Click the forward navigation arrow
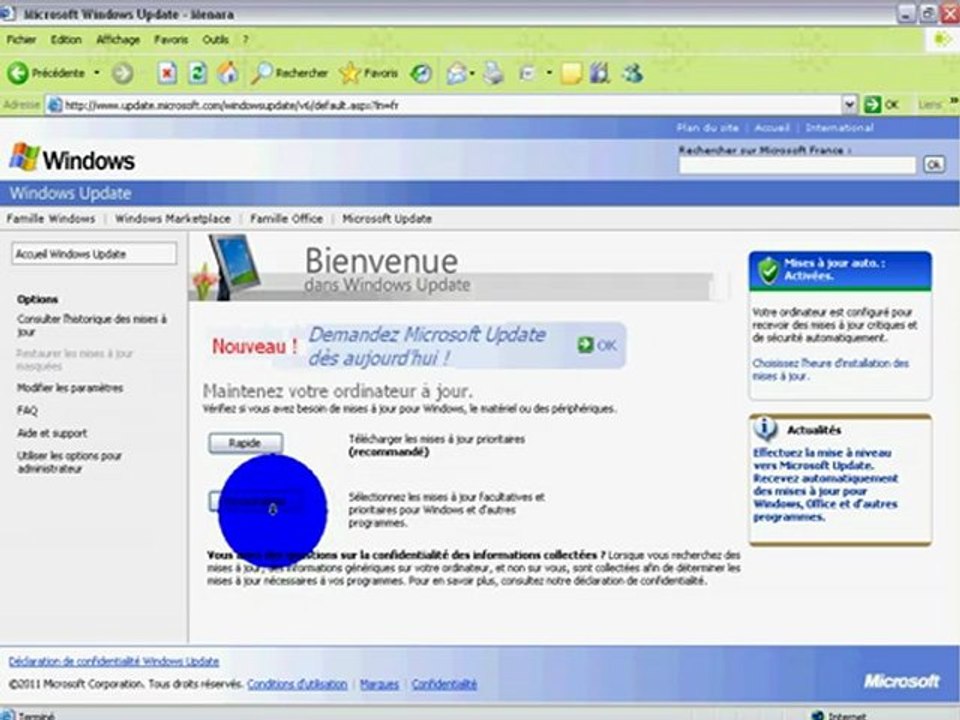Image resolution: width=960 pixels, height=720 pixels. pyautogui.click(x=122, y=73)
